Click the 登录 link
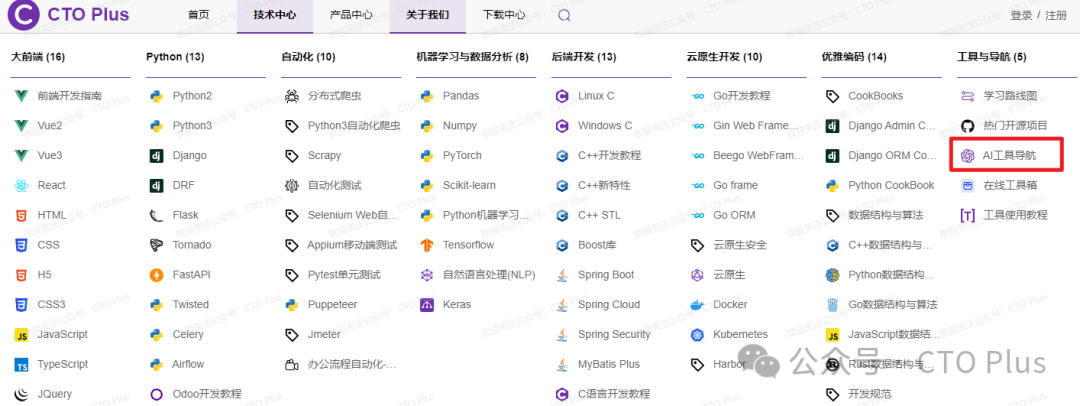 coord(1021,15)
